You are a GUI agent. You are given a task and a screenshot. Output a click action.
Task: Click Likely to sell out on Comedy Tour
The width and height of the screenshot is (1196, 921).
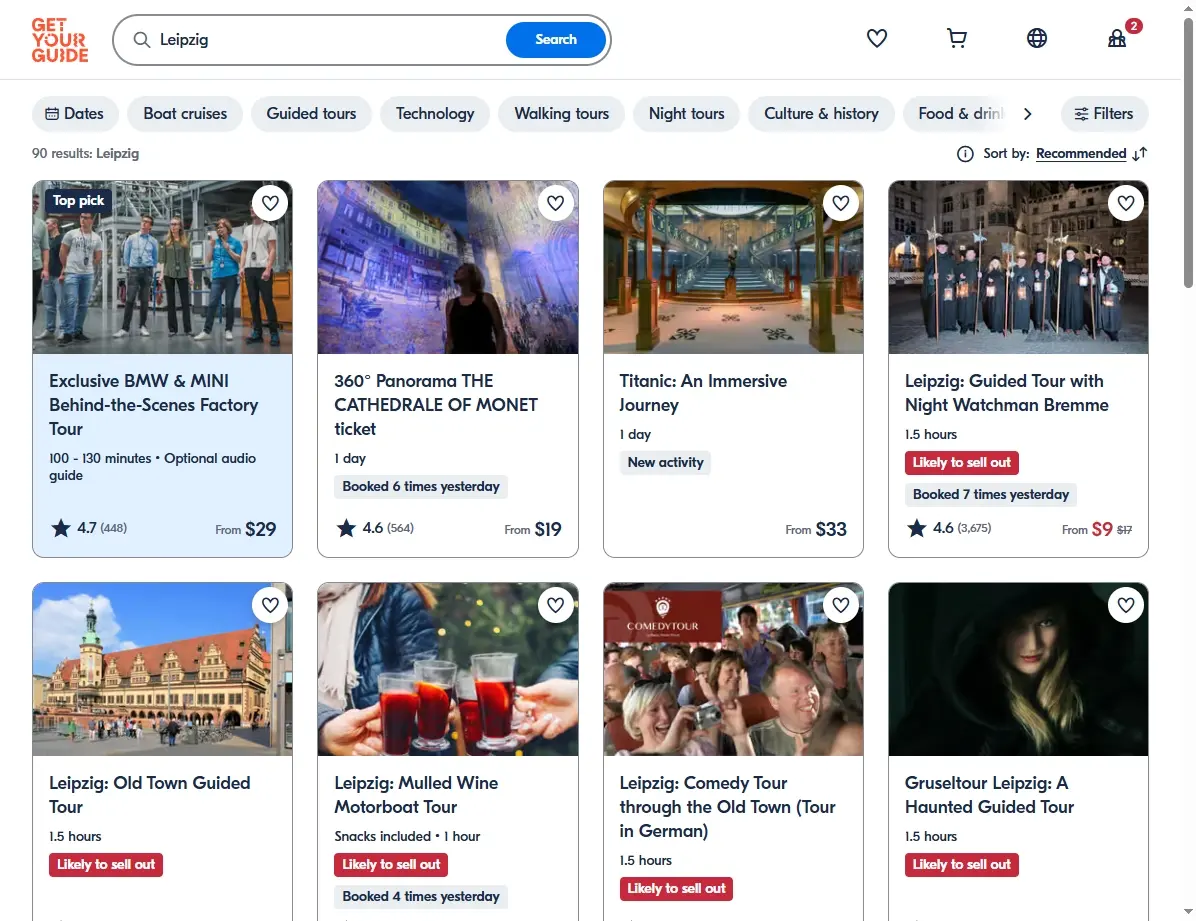pos(676,889)
